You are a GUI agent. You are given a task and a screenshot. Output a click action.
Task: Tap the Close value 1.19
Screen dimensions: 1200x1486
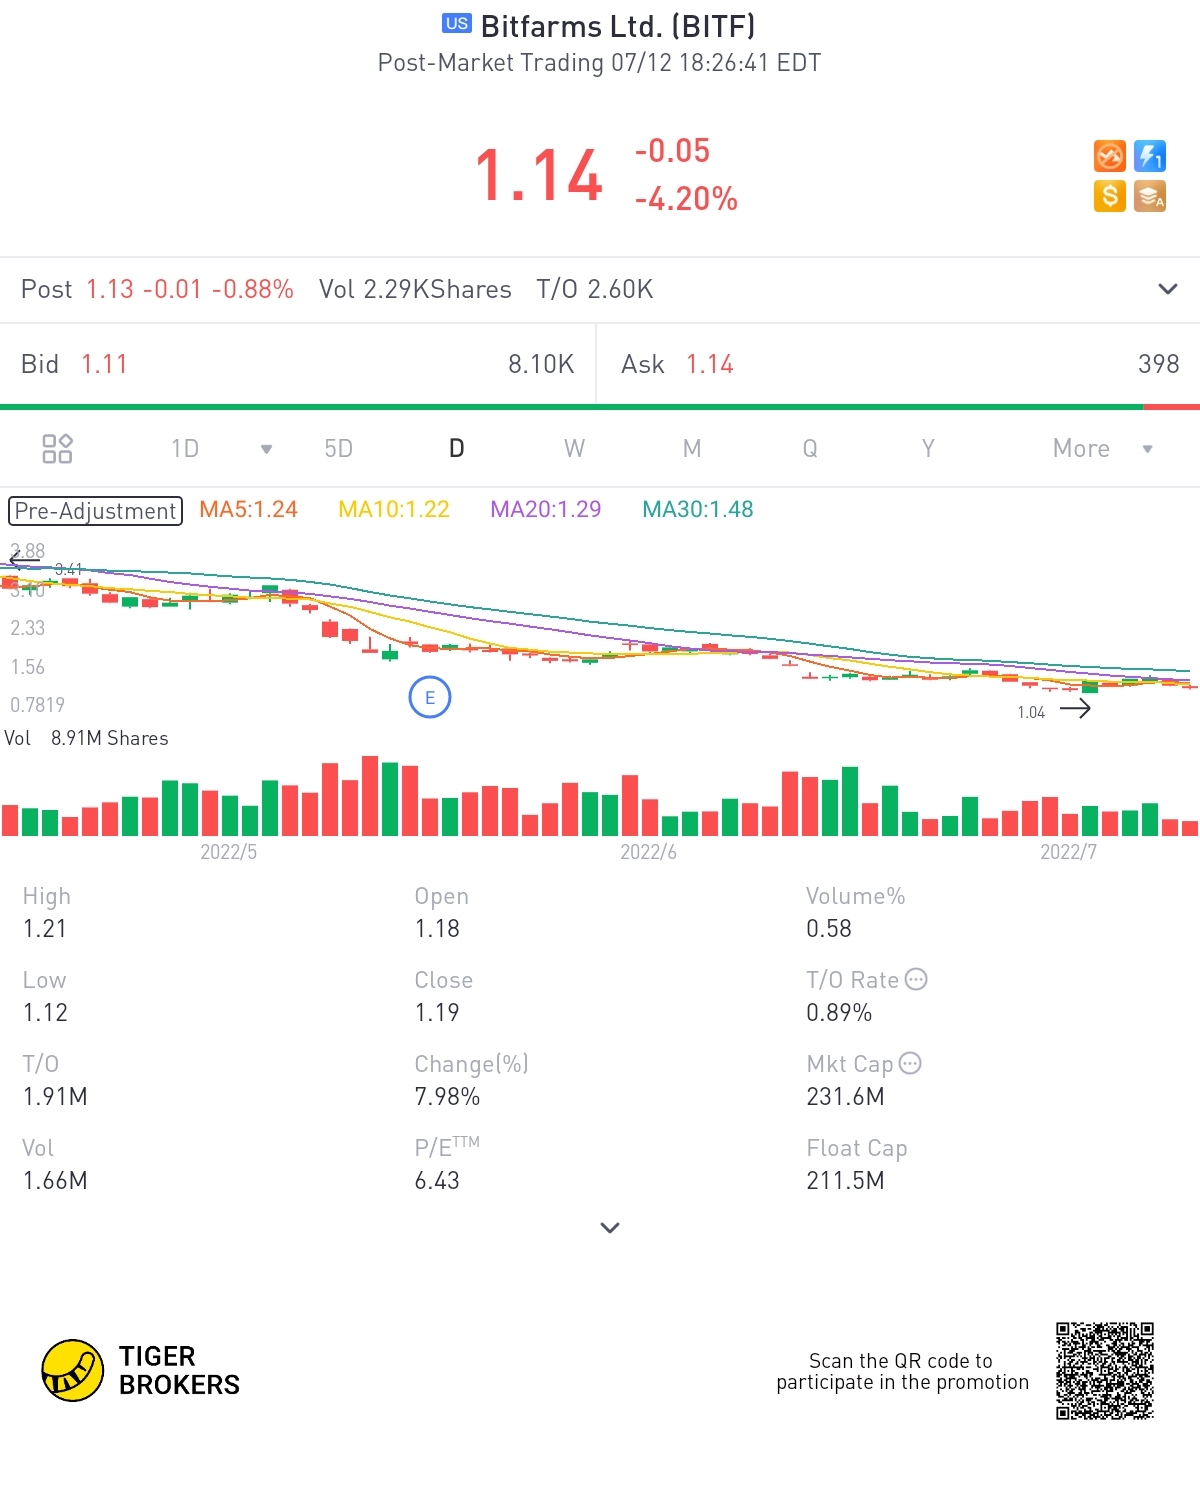click(437, 1012)
